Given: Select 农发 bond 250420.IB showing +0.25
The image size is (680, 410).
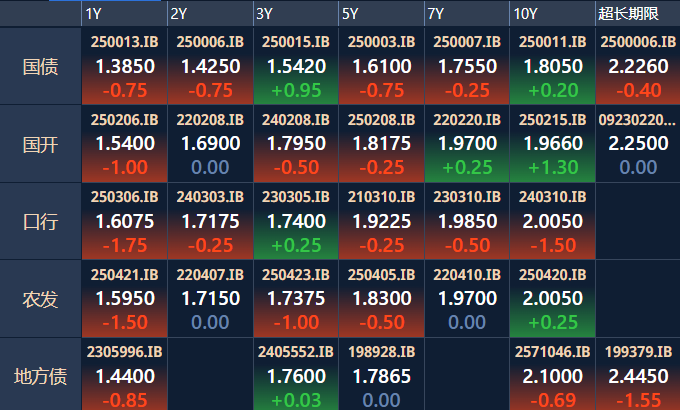Looking at the screenshot, I should (552, 298).
